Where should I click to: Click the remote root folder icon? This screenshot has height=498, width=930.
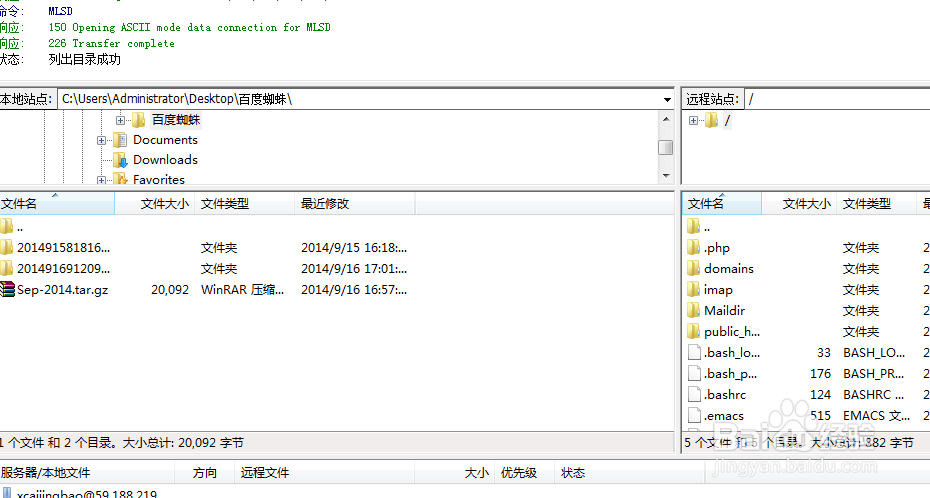click(712, 120)
